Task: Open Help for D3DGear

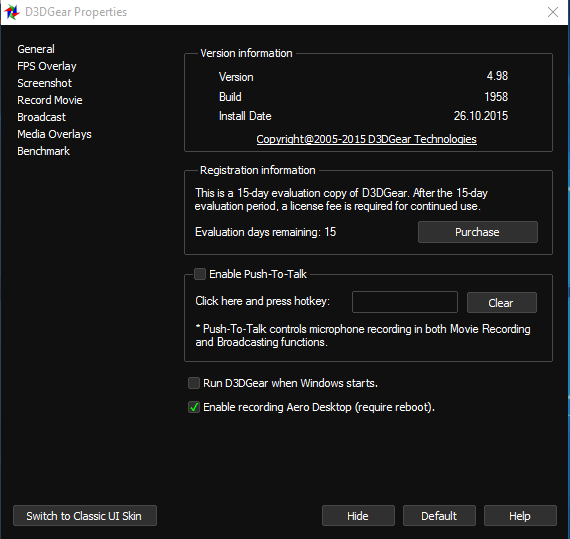Action: [x=520, y=515]
